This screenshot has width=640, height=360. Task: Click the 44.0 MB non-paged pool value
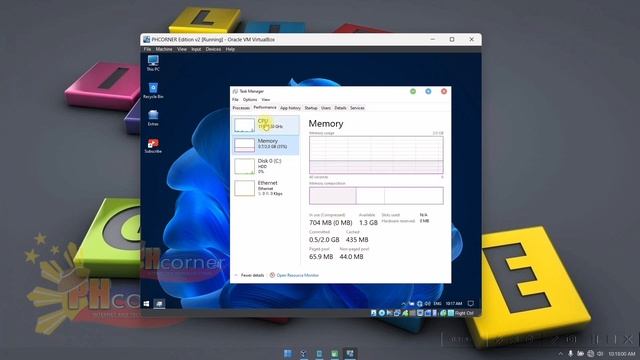(351, 257)
